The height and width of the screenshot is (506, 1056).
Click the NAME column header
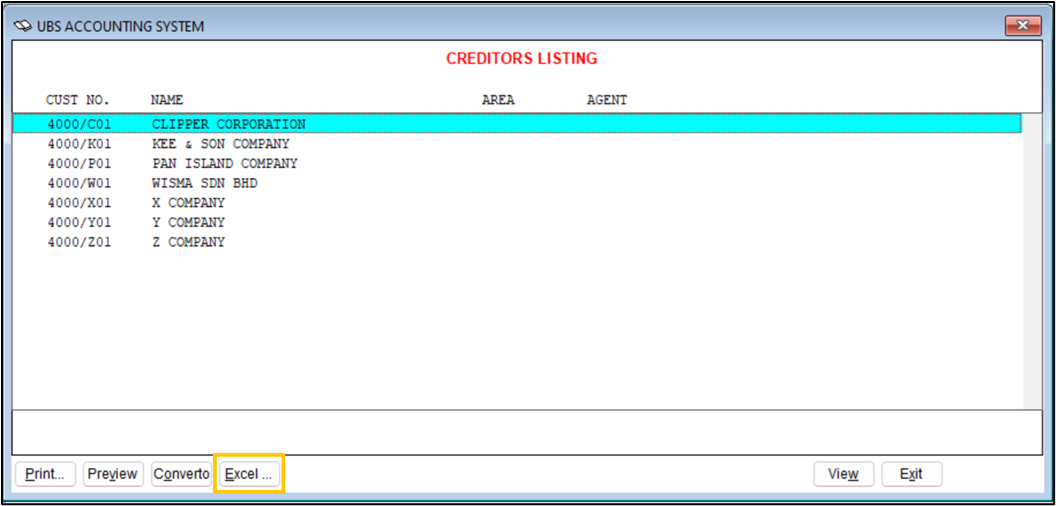tap(167, 100)
